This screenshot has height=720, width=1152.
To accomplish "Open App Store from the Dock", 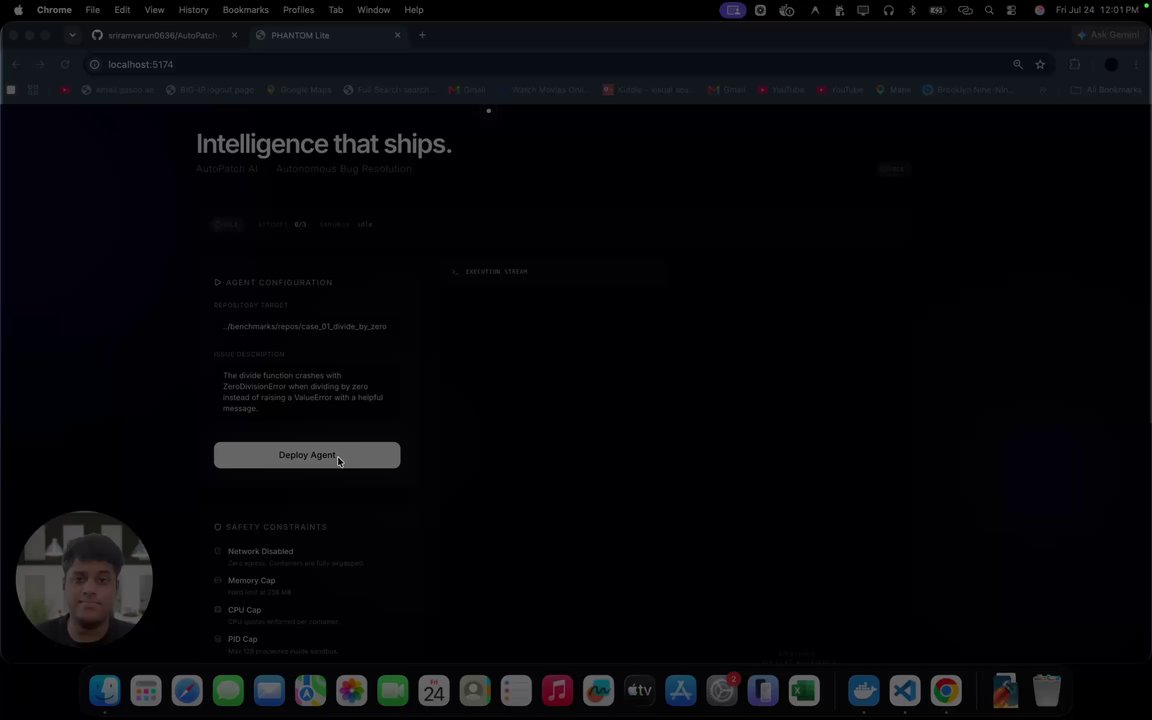I will point(681,691).
